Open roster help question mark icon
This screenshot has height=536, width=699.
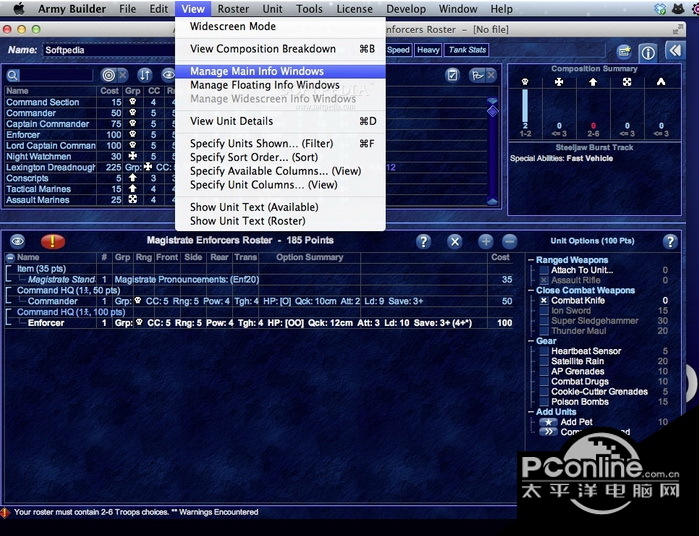coord(423,241)
